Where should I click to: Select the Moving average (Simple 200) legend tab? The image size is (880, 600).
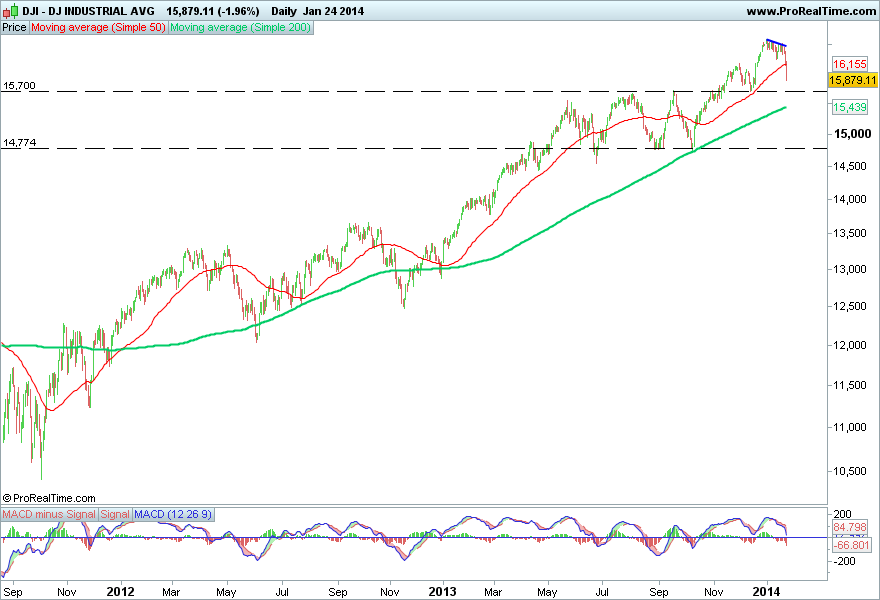[240, 28]
